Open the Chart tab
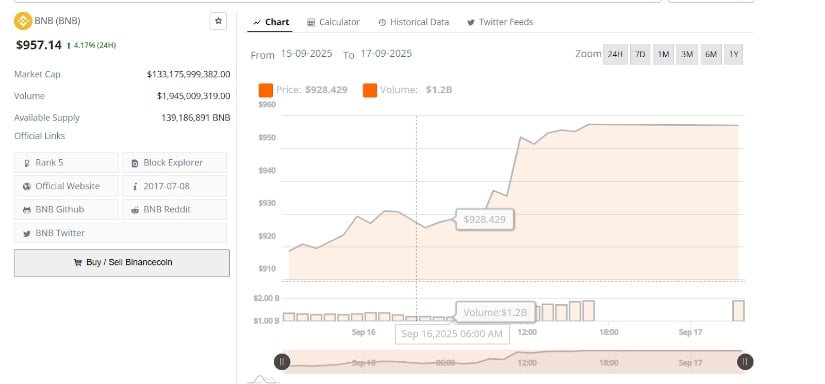This screenshot has width=825, height=384. [271, 22]
